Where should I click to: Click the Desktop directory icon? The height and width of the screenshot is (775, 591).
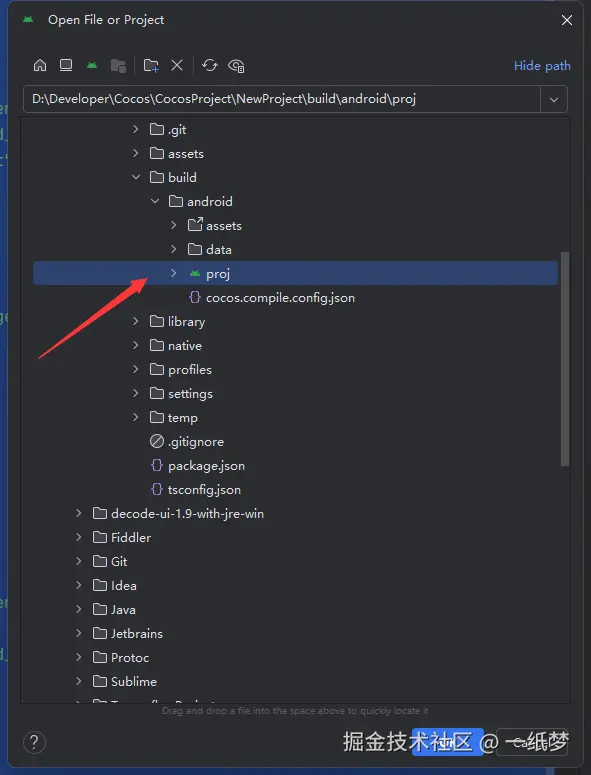click(x=66, y=65)
